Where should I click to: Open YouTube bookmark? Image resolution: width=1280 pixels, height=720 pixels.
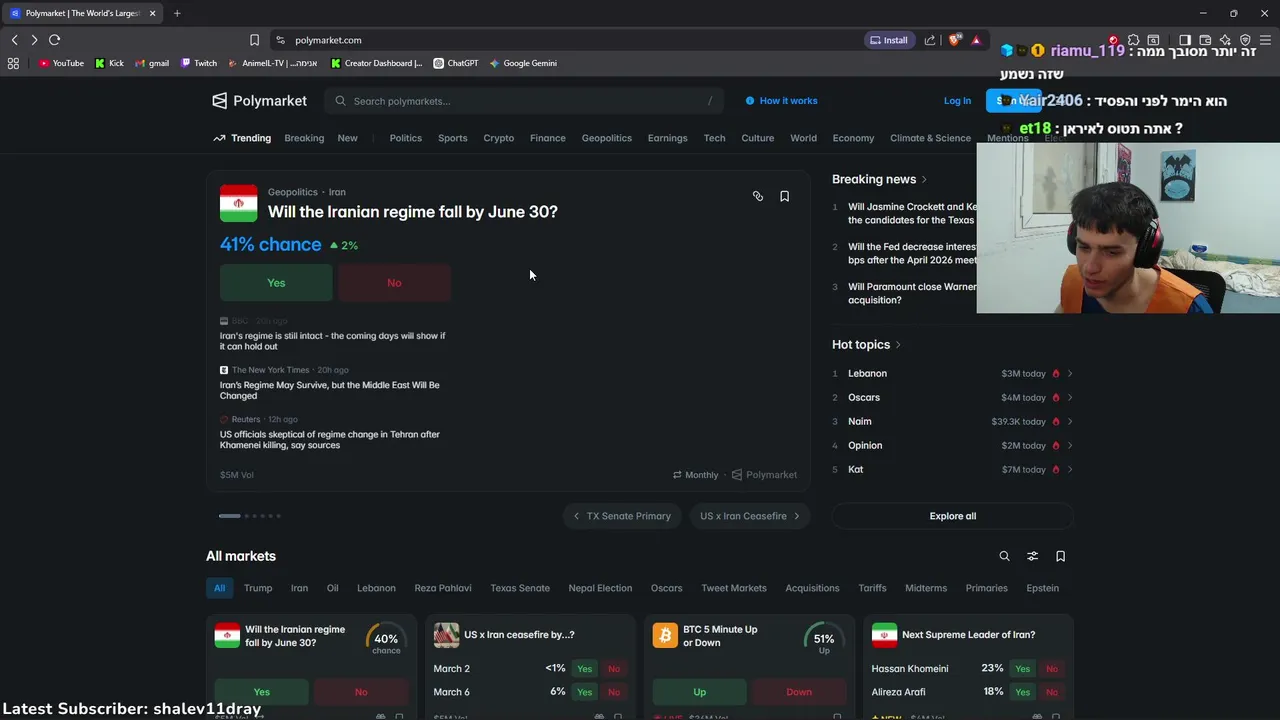61,63
